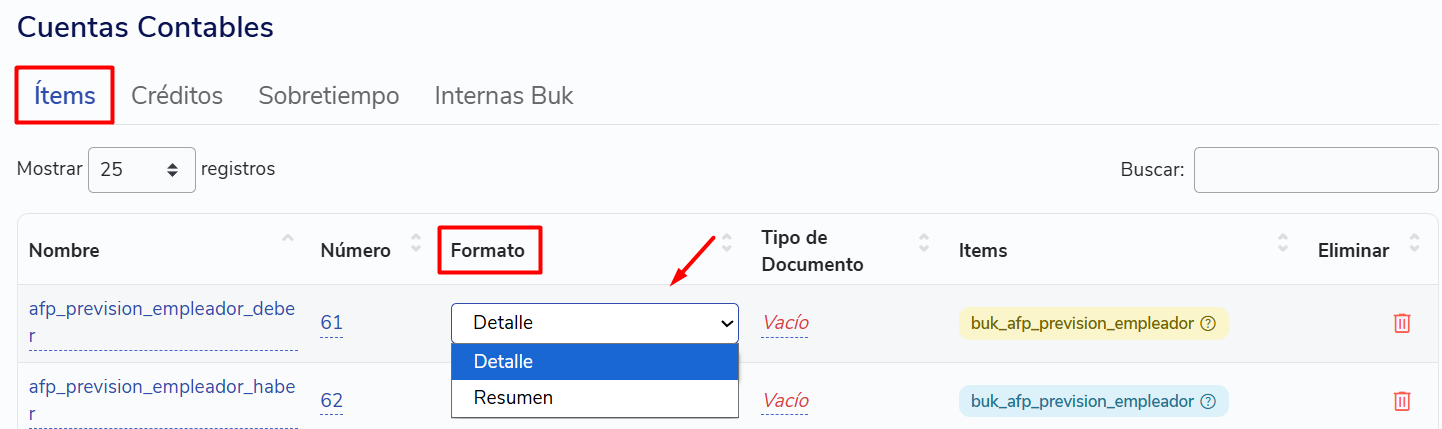Select Detalle option in the open list
1442x429 pixels.
pos(595,362)
